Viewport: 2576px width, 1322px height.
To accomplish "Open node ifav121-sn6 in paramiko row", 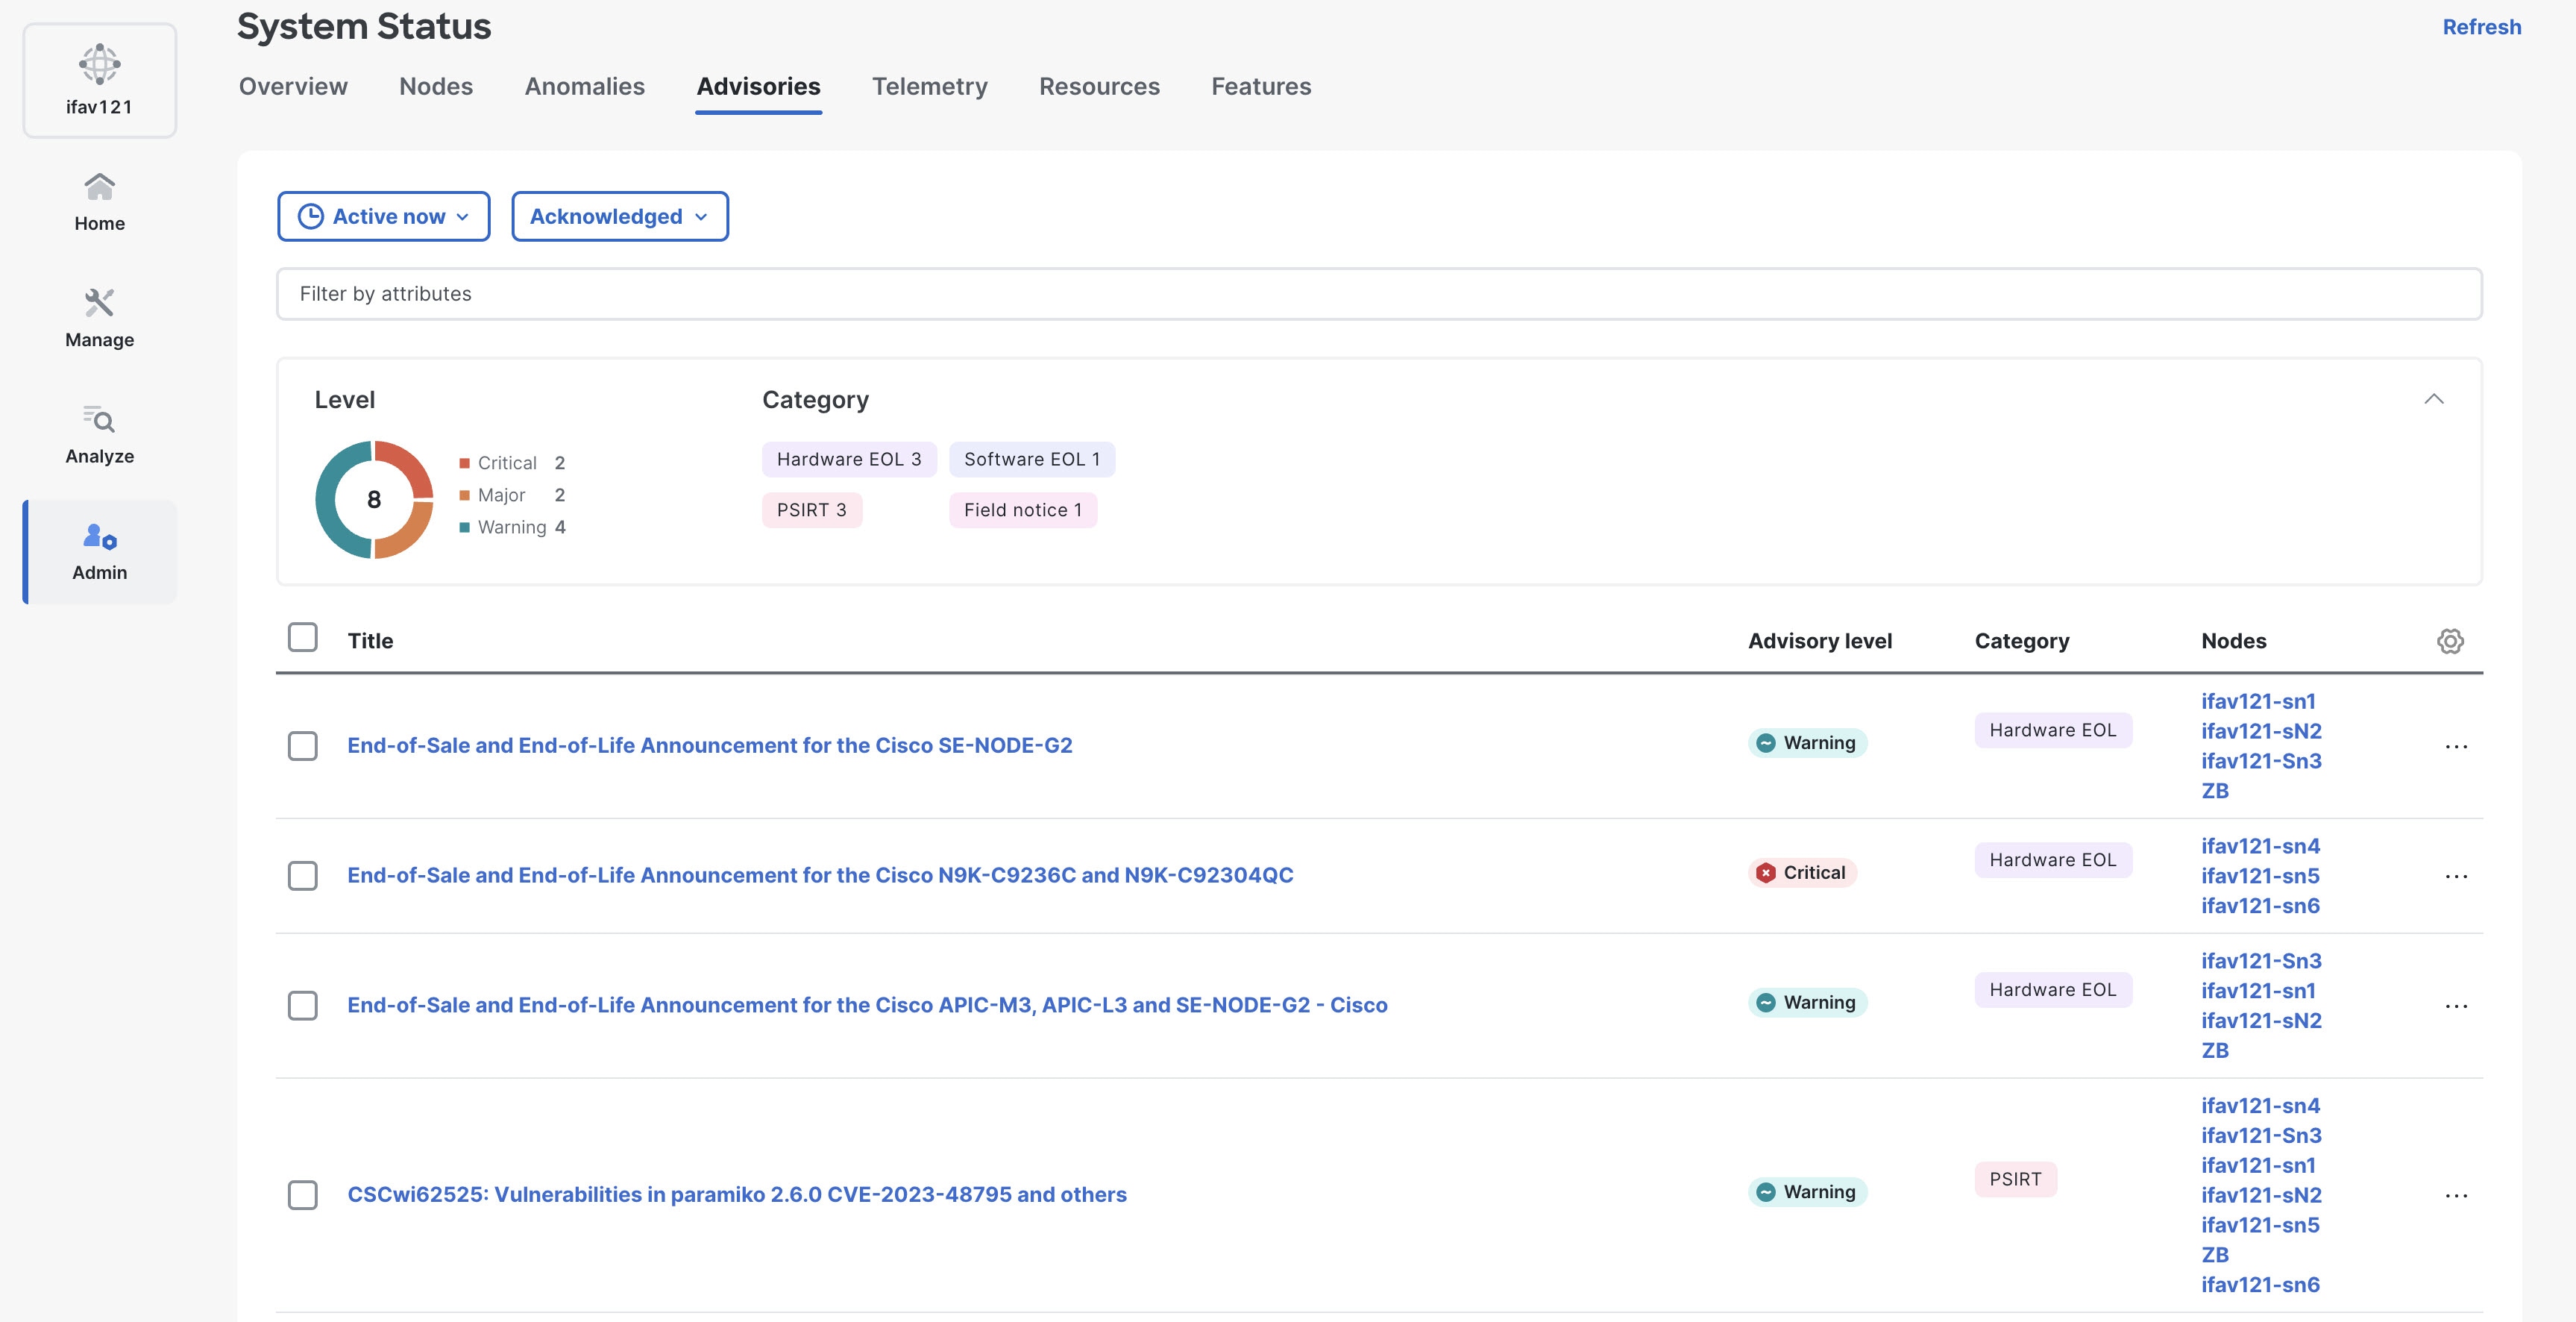I will coord(2260,1285).
